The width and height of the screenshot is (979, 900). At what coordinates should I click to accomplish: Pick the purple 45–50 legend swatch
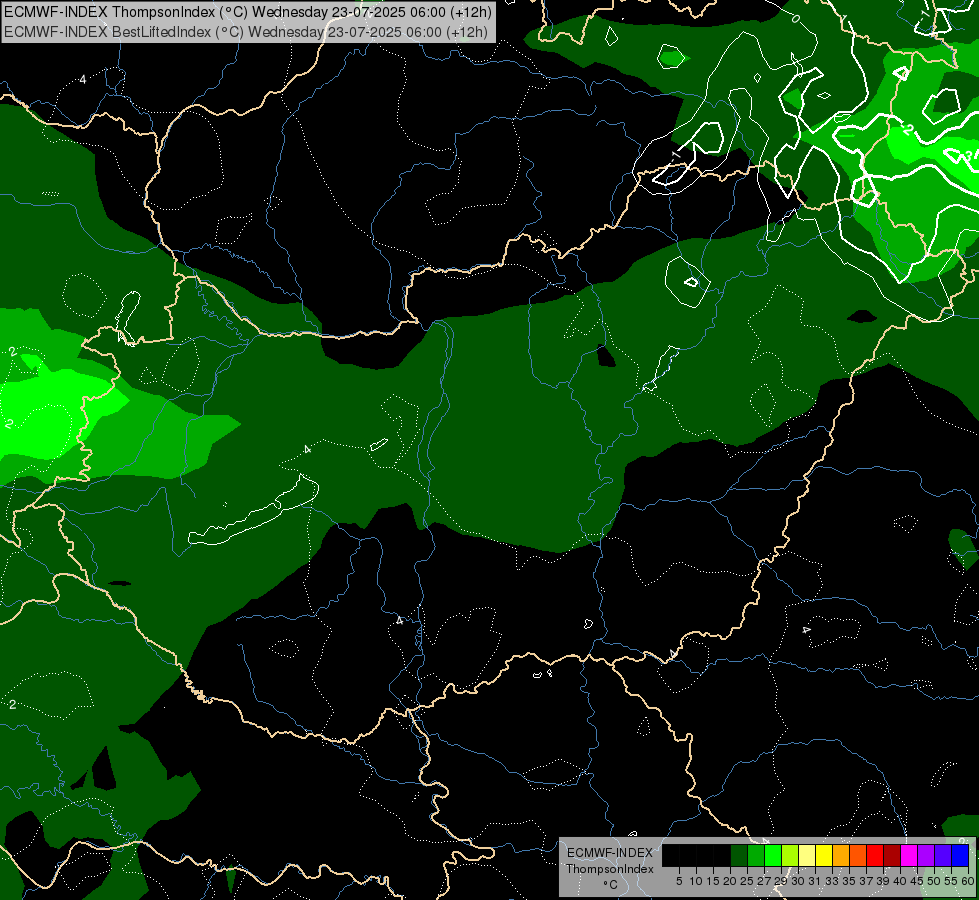[x=926, y=855]
